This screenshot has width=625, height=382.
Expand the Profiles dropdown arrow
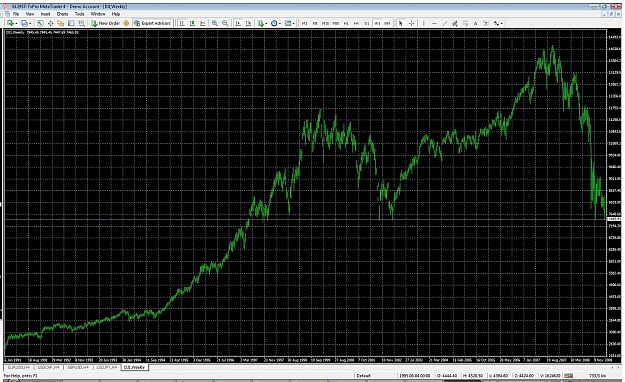(x=30, y=23)
